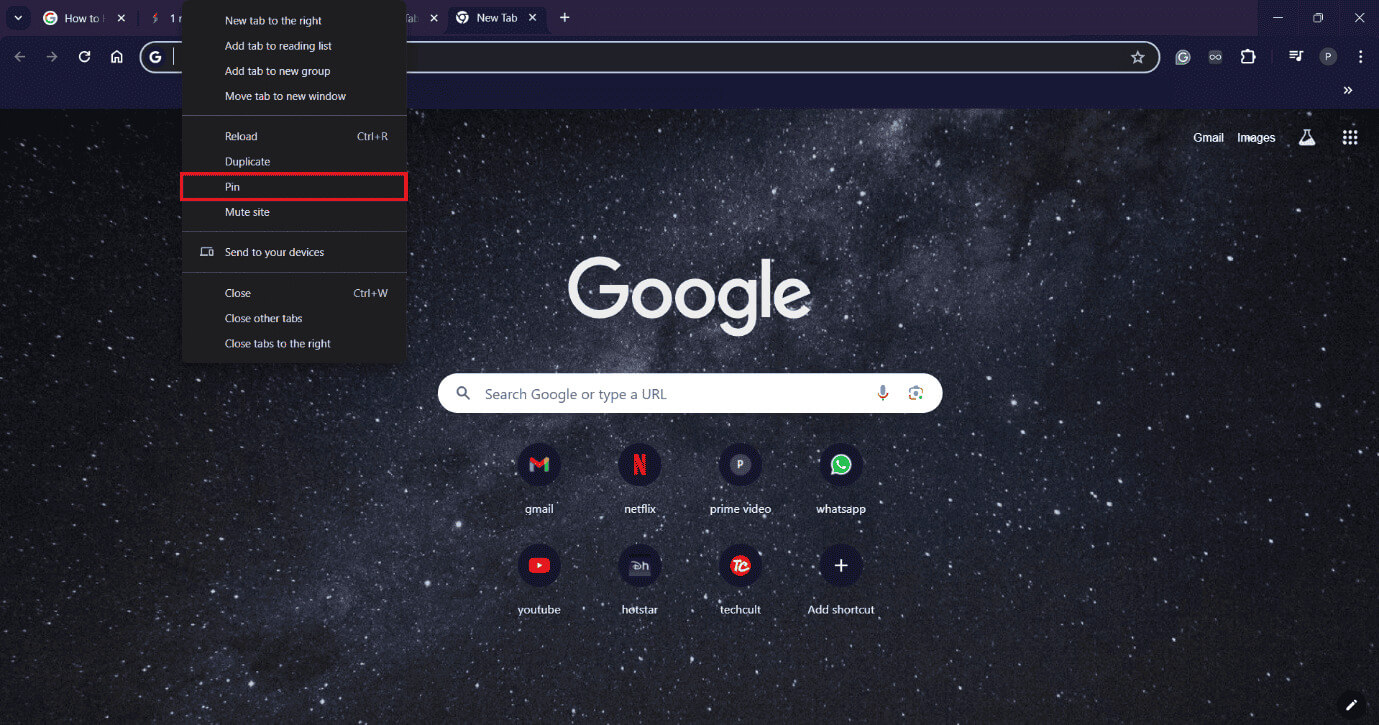Click the browser back arrow
This screenshot has height=725, width=1379.
[20, 57]
